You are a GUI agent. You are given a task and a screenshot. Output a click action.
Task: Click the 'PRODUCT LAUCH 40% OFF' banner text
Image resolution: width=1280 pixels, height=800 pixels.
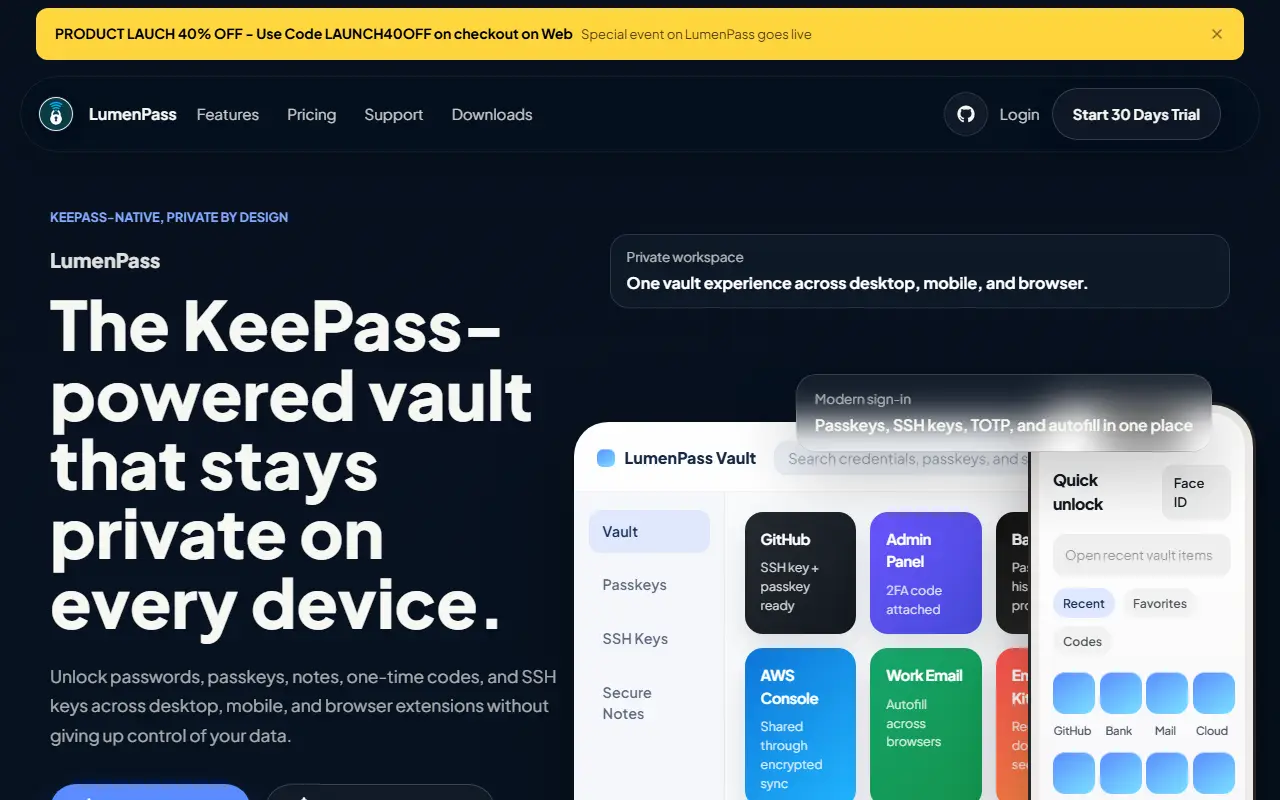click(314, 34)
